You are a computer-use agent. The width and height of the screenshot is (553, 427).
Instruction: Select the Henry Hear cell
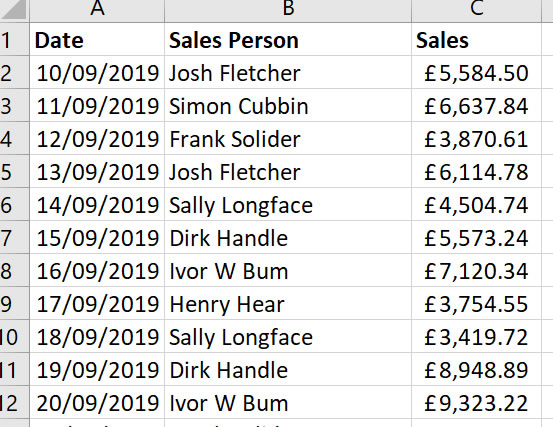click(288, 304)
